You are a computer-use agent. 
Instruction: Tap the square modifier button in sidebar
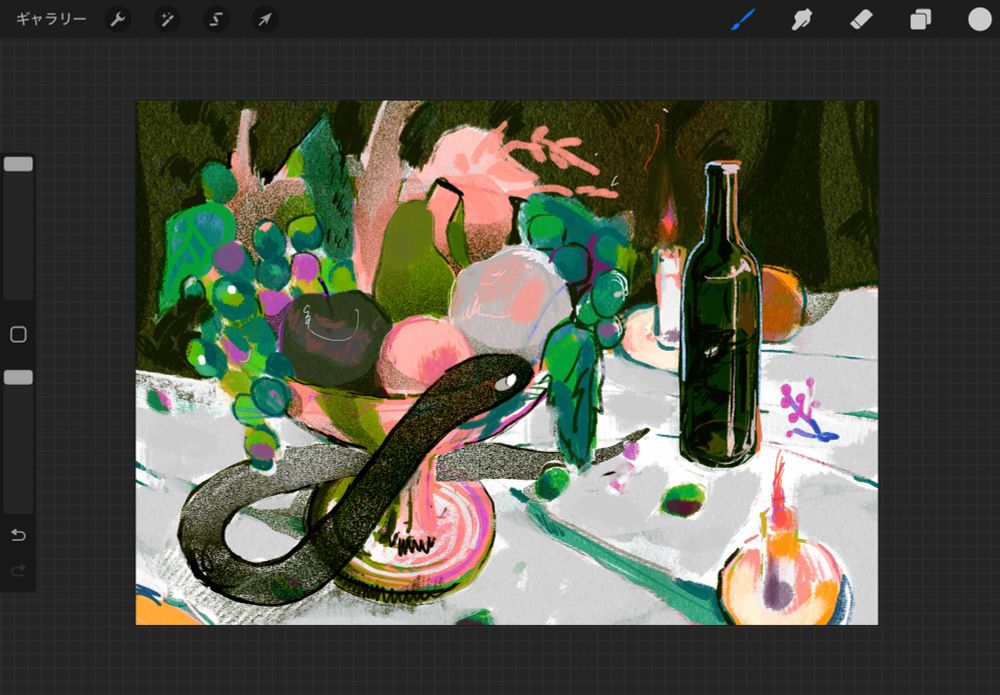[x=18, y=334]
